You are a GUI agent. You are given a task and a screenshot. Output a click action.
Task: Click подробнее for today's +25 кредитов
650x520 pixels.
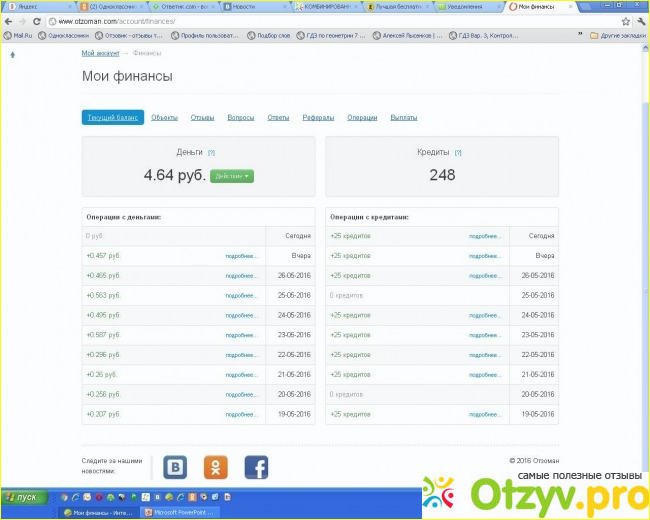pos(485,236)
